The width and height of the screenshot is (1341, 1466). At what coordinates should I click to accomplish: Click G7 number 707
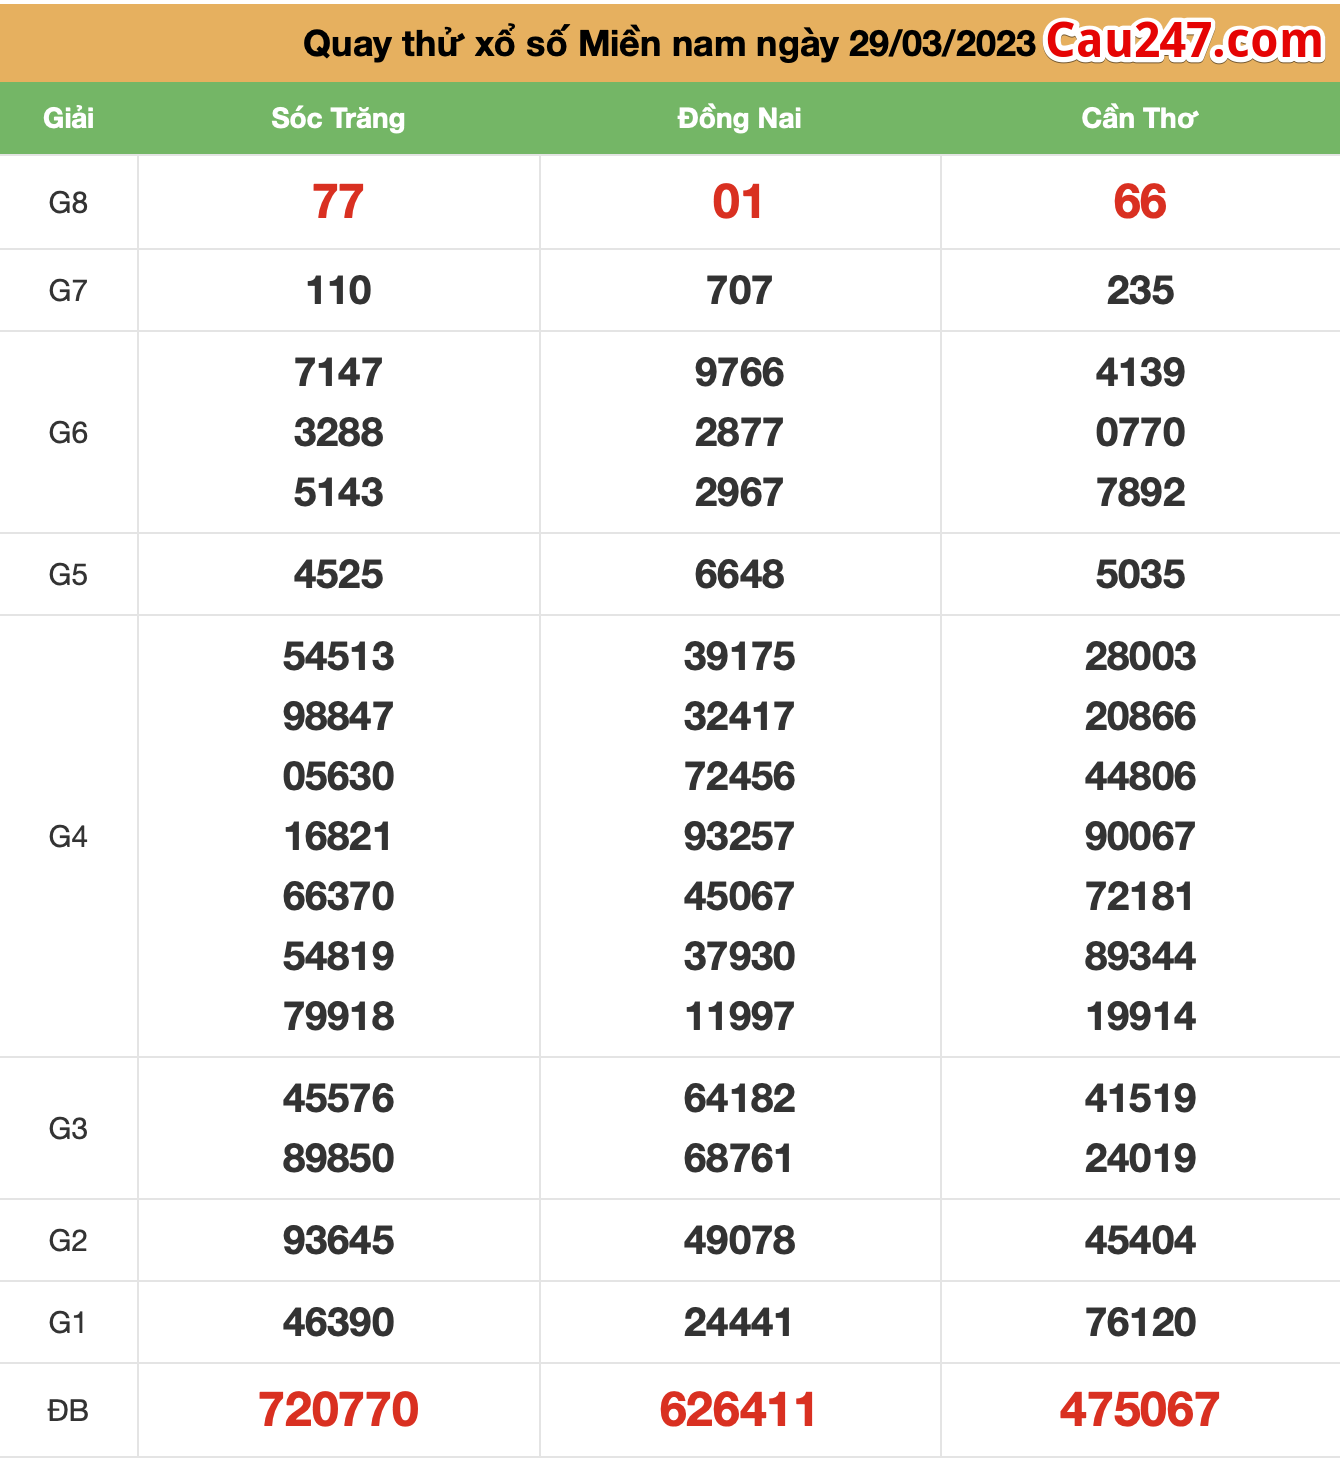click(739, 291)
